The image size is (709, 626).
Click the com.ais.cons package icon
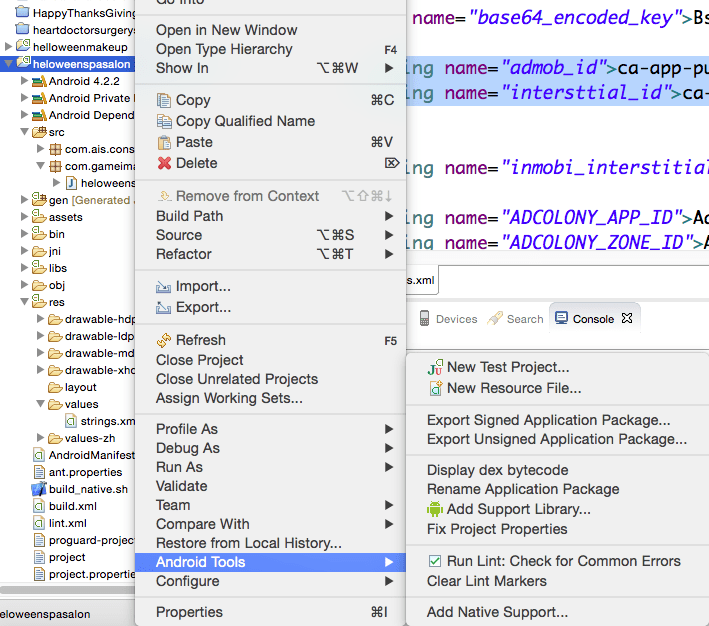pos(55,149)
